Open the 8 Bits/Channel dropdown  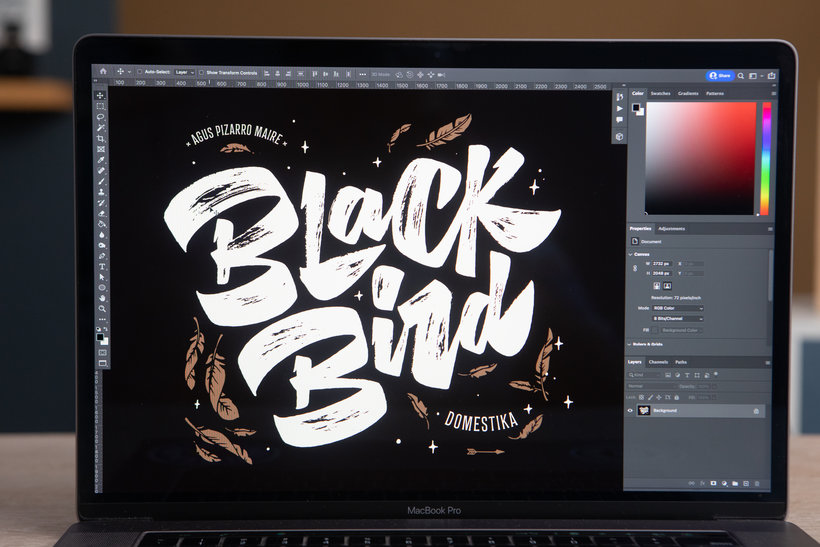678,318
